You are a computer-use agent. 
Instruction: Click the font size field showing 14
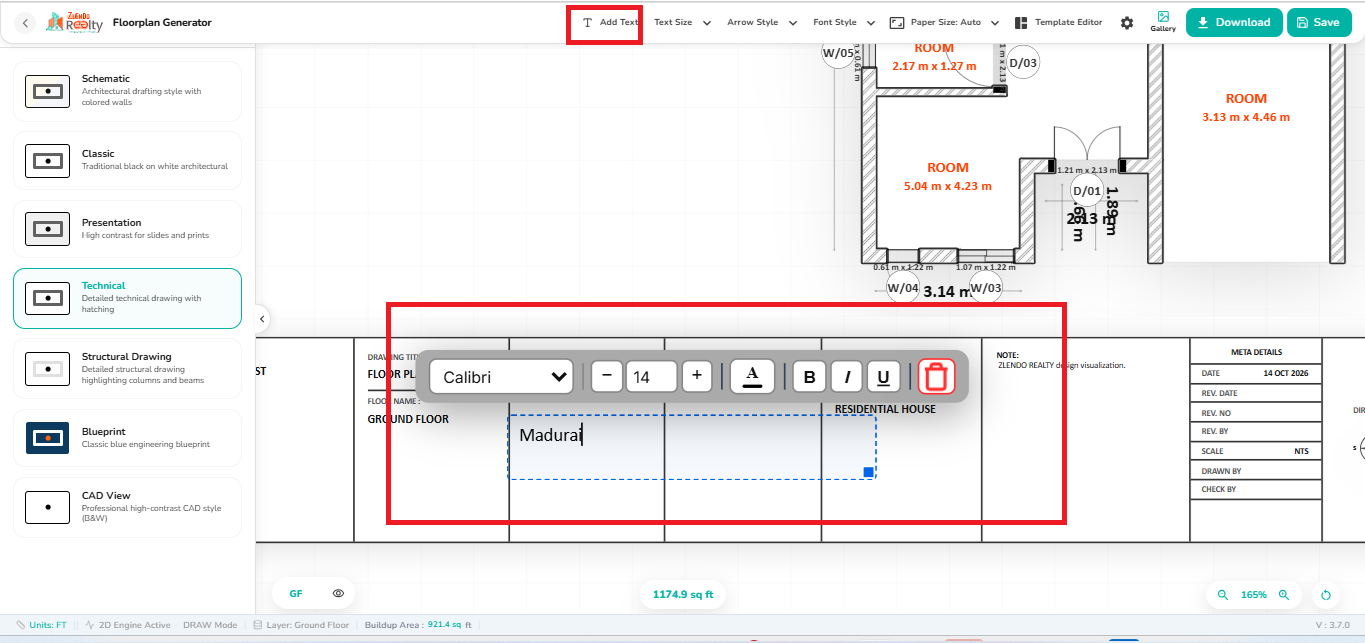tap(651, 377)
